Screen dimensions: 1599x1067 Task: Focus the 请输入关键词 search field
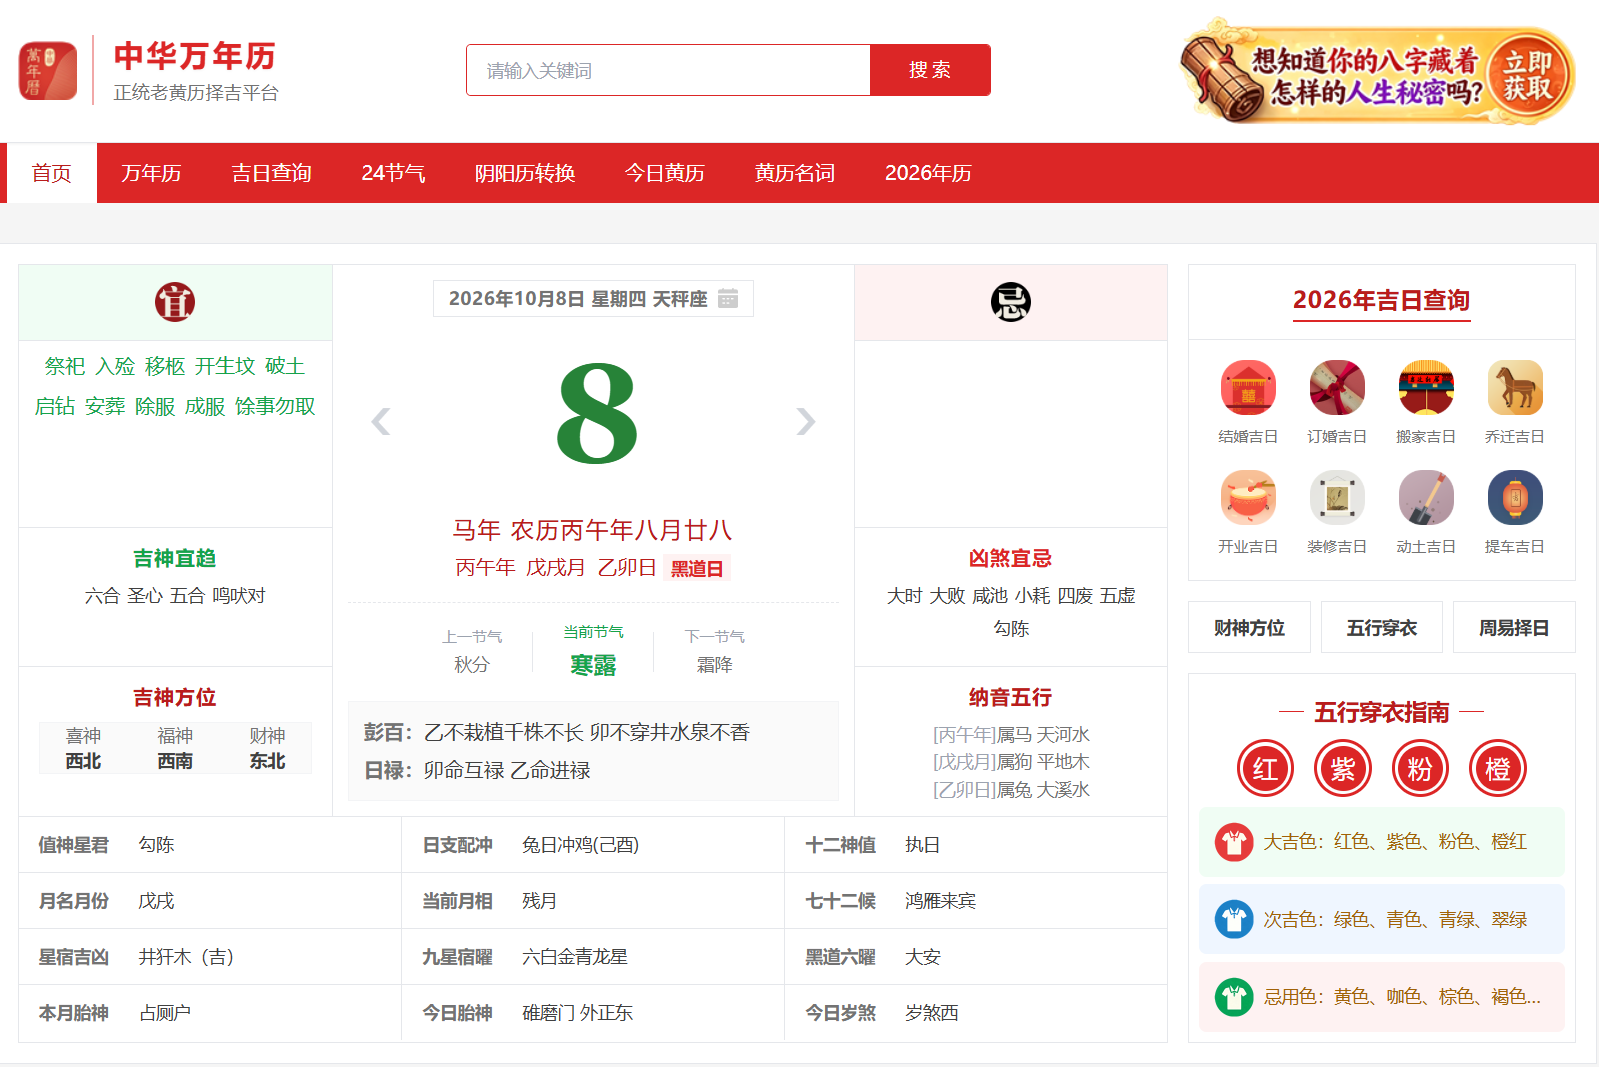[x=668, y=70]
